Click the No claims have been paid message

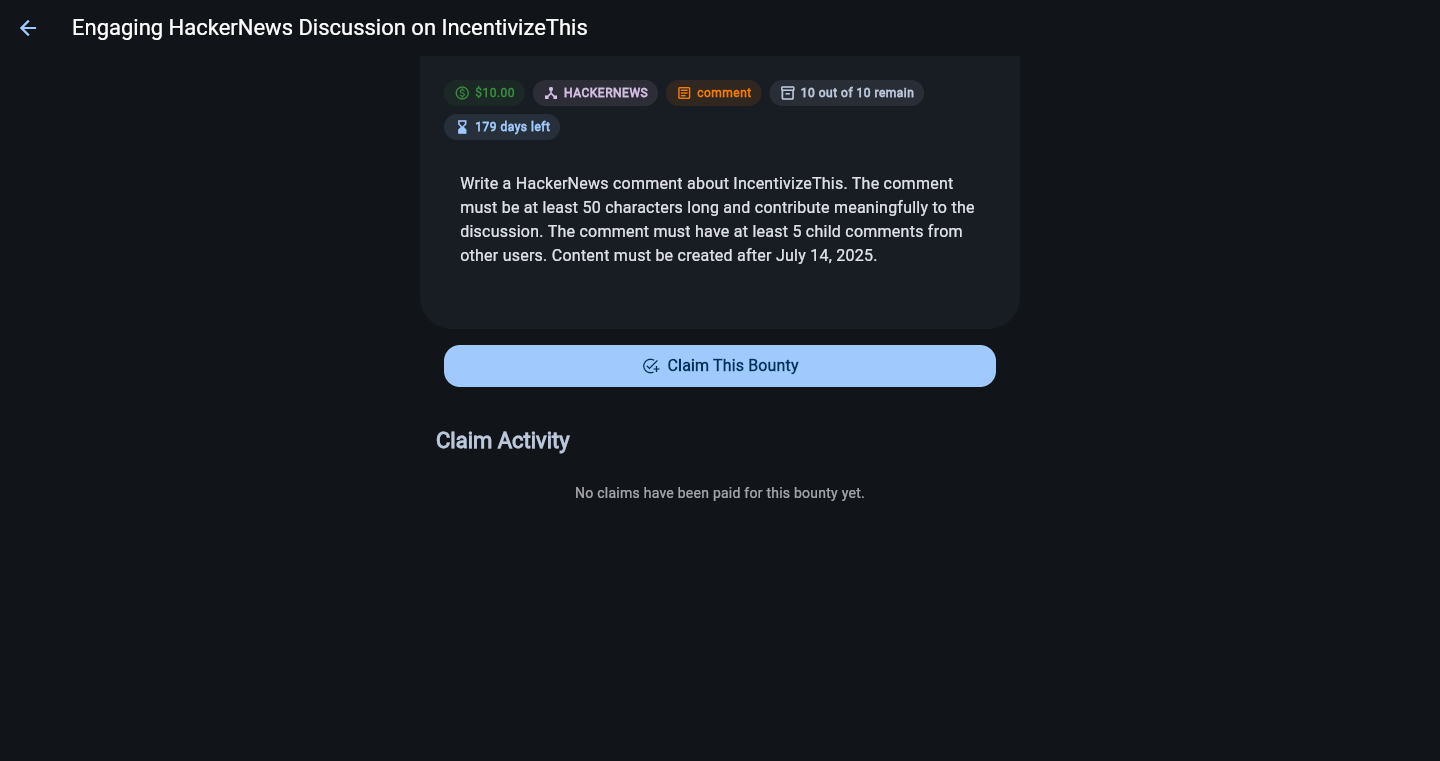tap(720, 493)
